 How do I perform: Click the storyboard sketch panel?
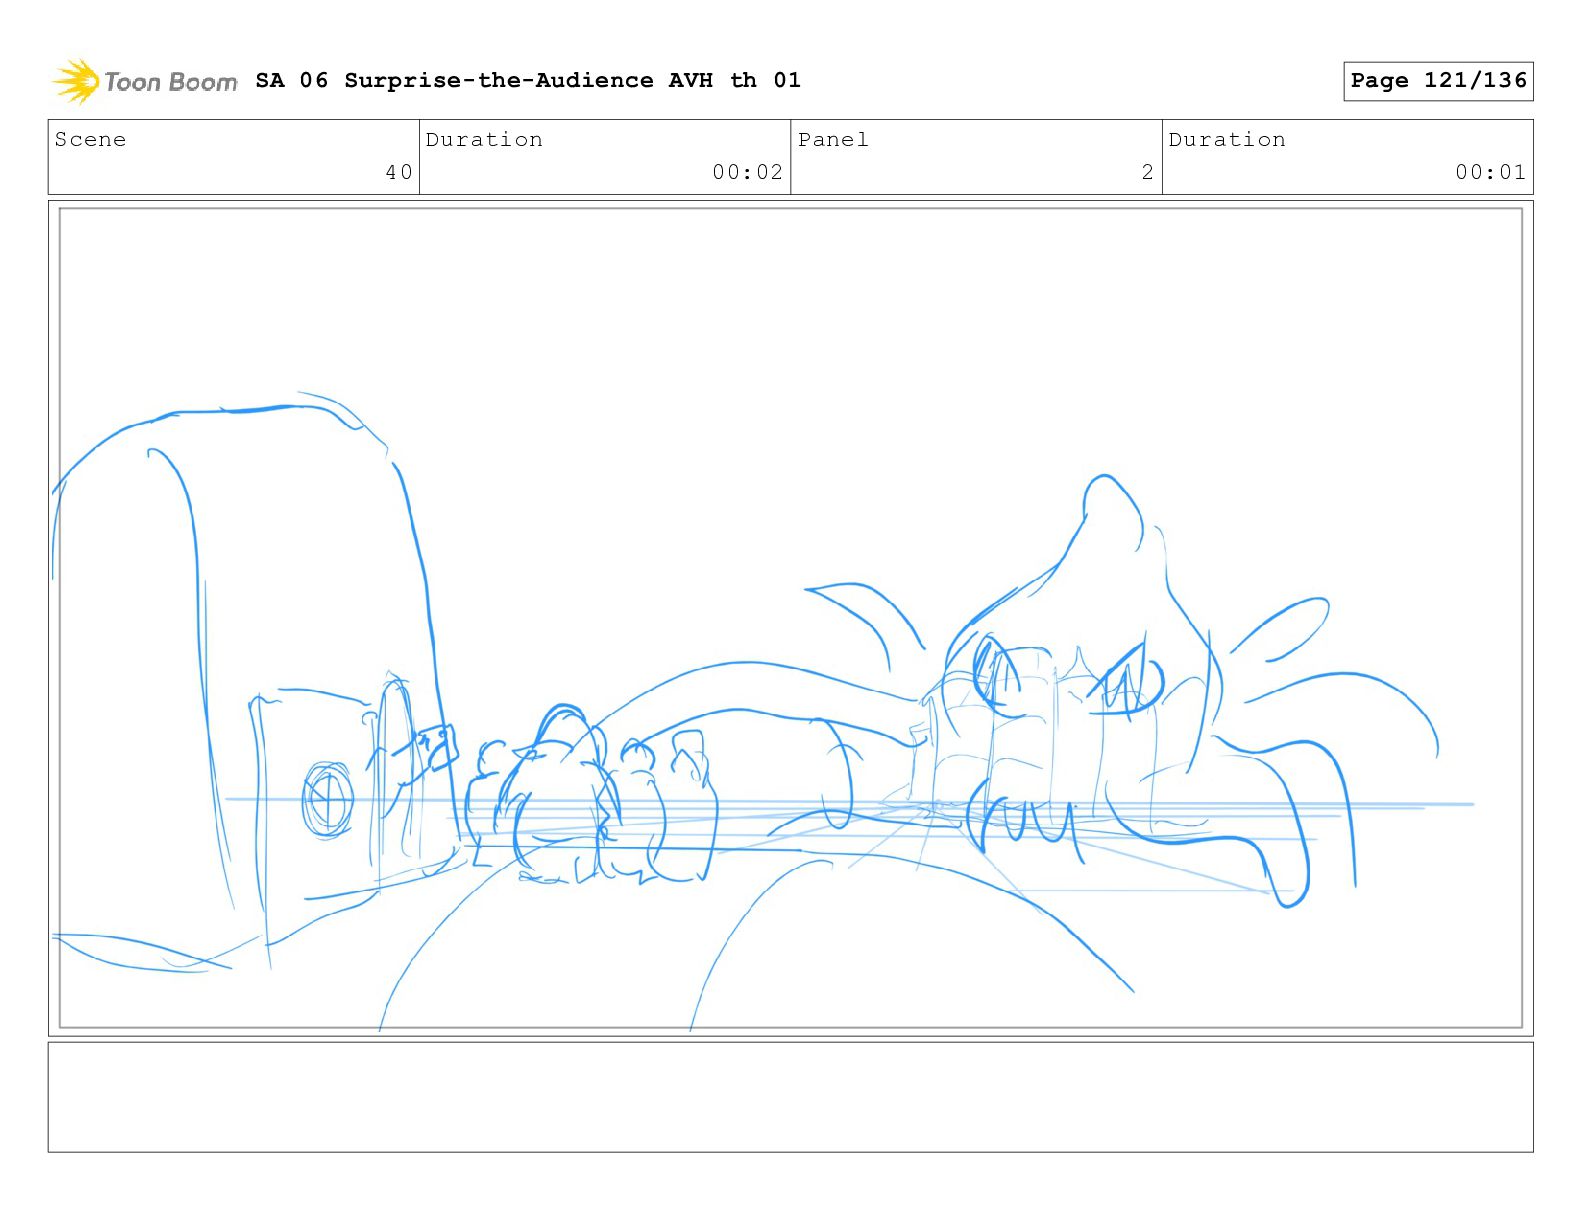click(x=791, y=618)
